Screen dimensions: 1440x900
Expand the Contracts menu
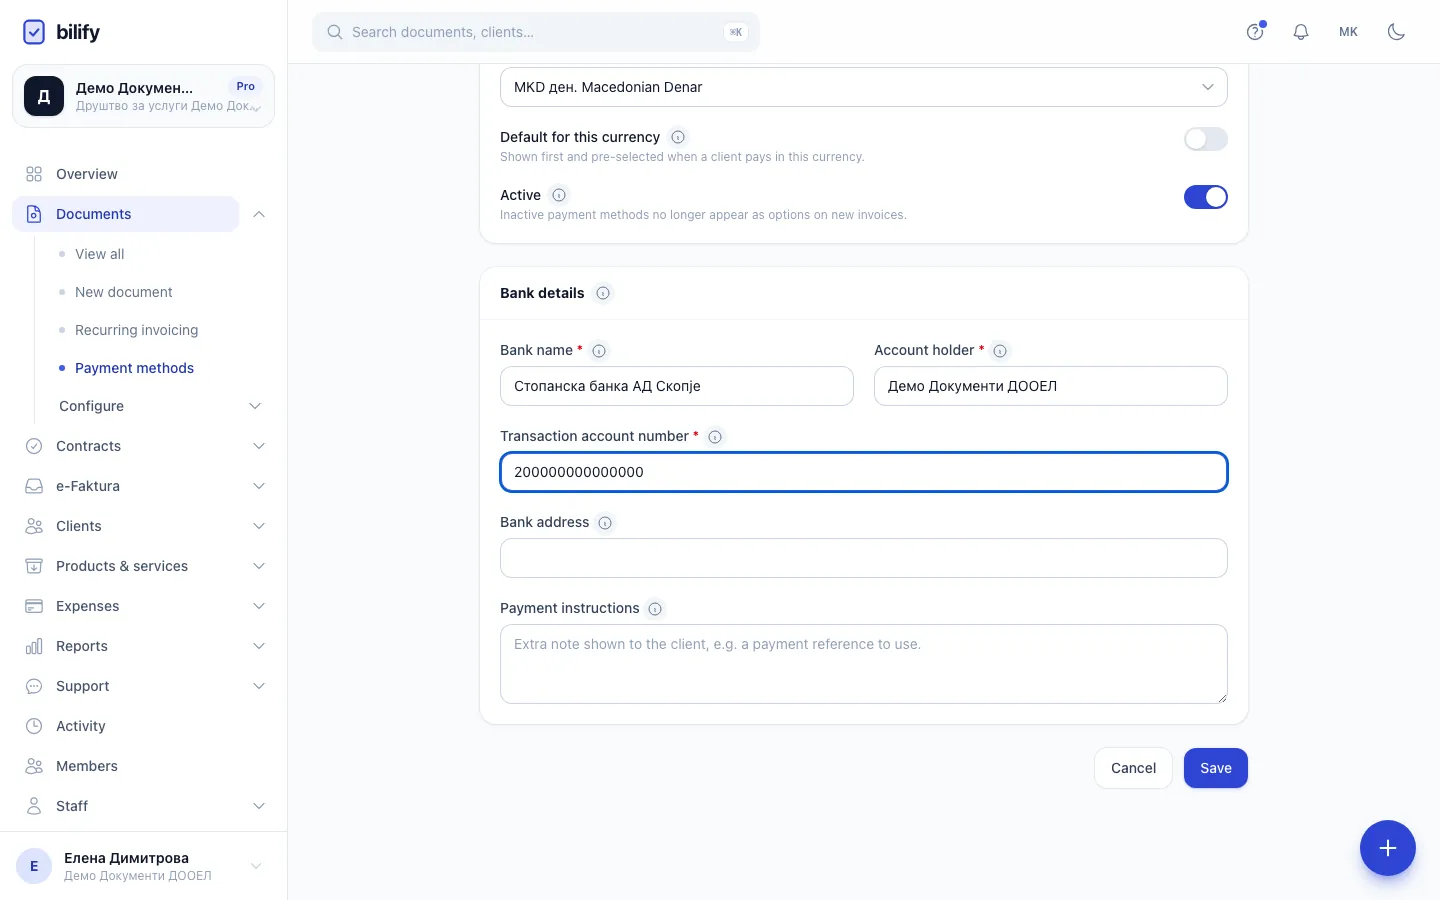click(x=259, y=446)
